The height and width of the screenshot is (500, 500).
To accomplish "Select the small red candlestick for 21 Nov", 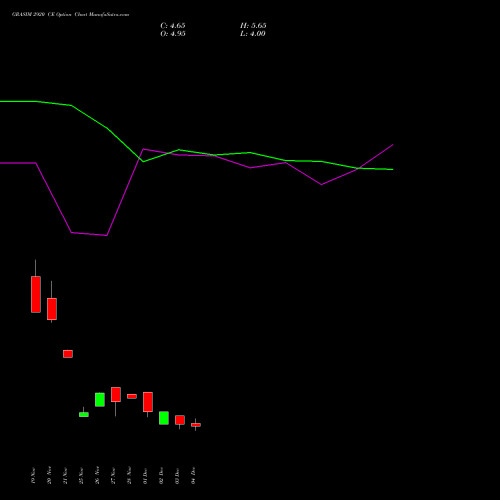I will (x=68, y=354).
